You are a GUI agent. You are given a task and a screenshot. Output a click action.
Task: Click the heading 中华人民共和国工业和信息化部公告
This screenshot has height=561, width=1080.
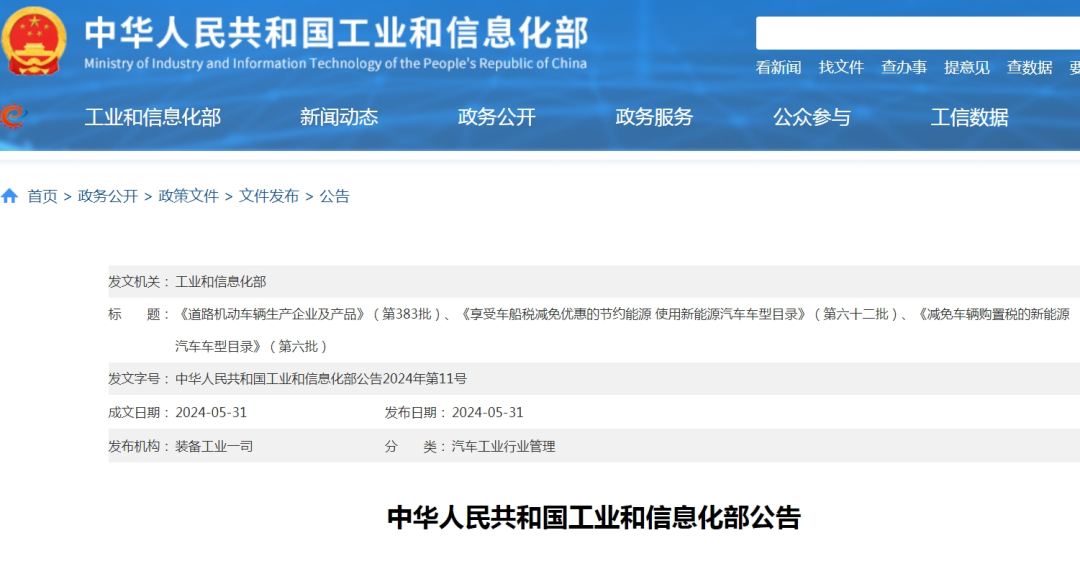coord(594,518)
